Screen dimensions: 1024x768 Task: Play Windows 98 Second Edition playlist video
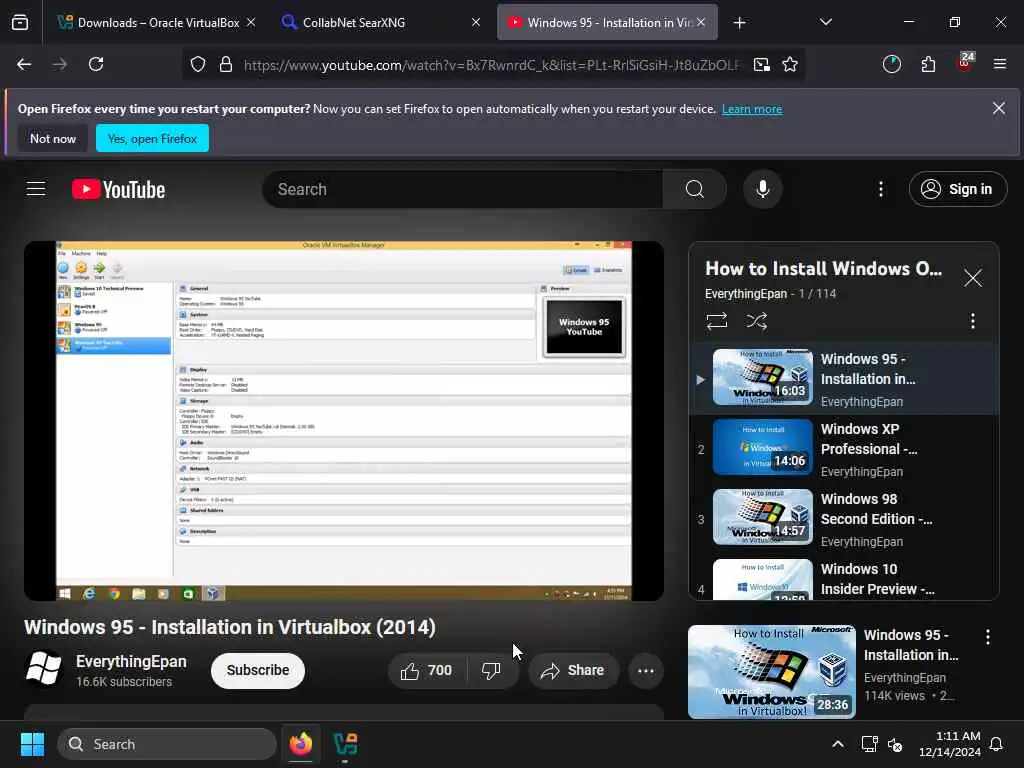(x=844, y=519)
